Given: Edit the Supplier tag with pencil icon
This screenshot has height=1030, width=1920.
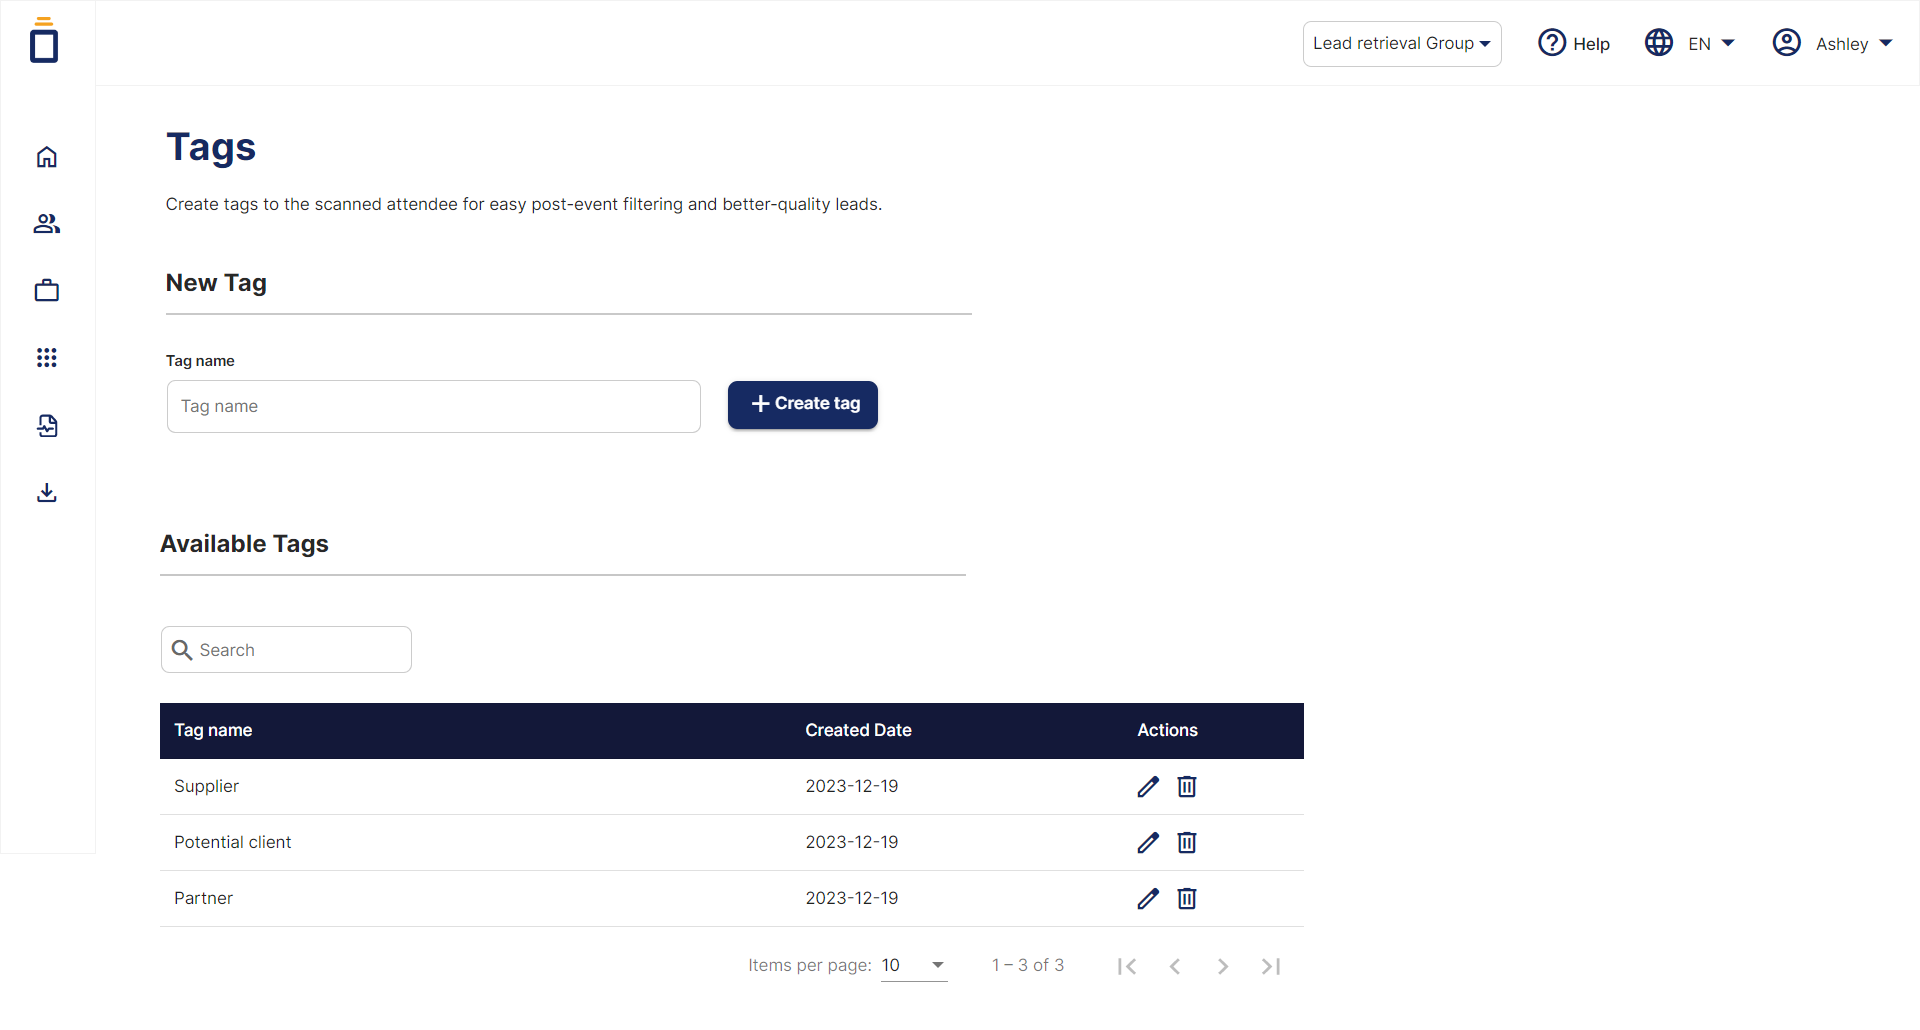Looking at the screenshot, I should (x=1148, y=787).
